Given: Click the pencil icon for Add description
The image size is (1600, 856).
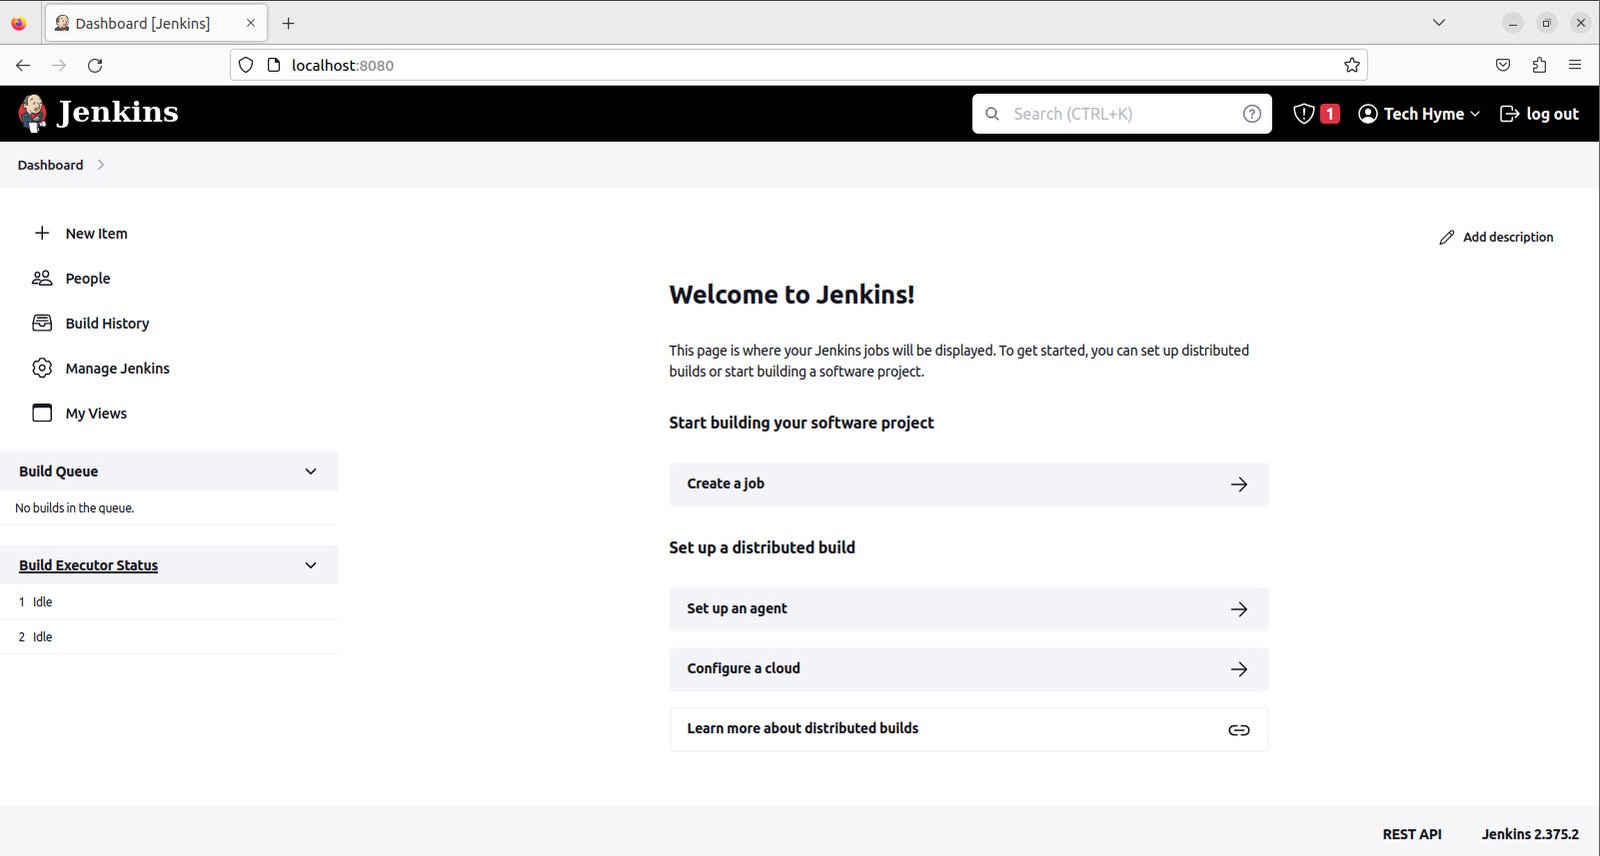Looking at the screenshot, I should tap(1447, 237).
